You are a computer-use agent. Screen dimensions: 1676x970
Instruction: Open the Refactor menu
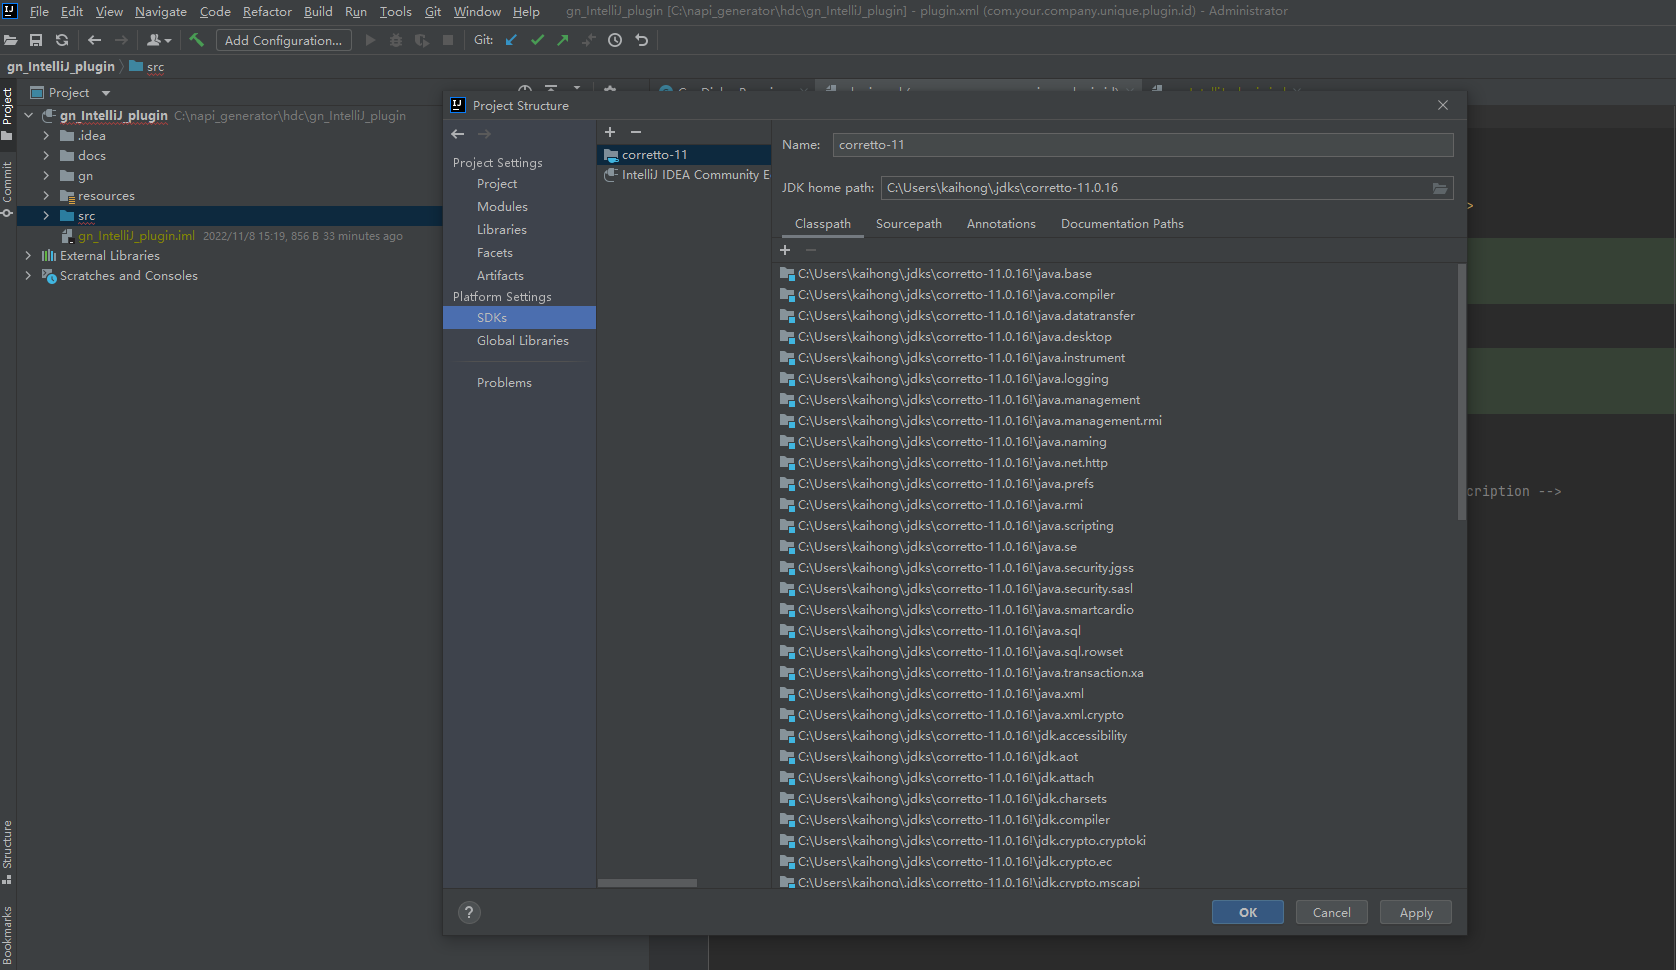[x=267, y=12]
